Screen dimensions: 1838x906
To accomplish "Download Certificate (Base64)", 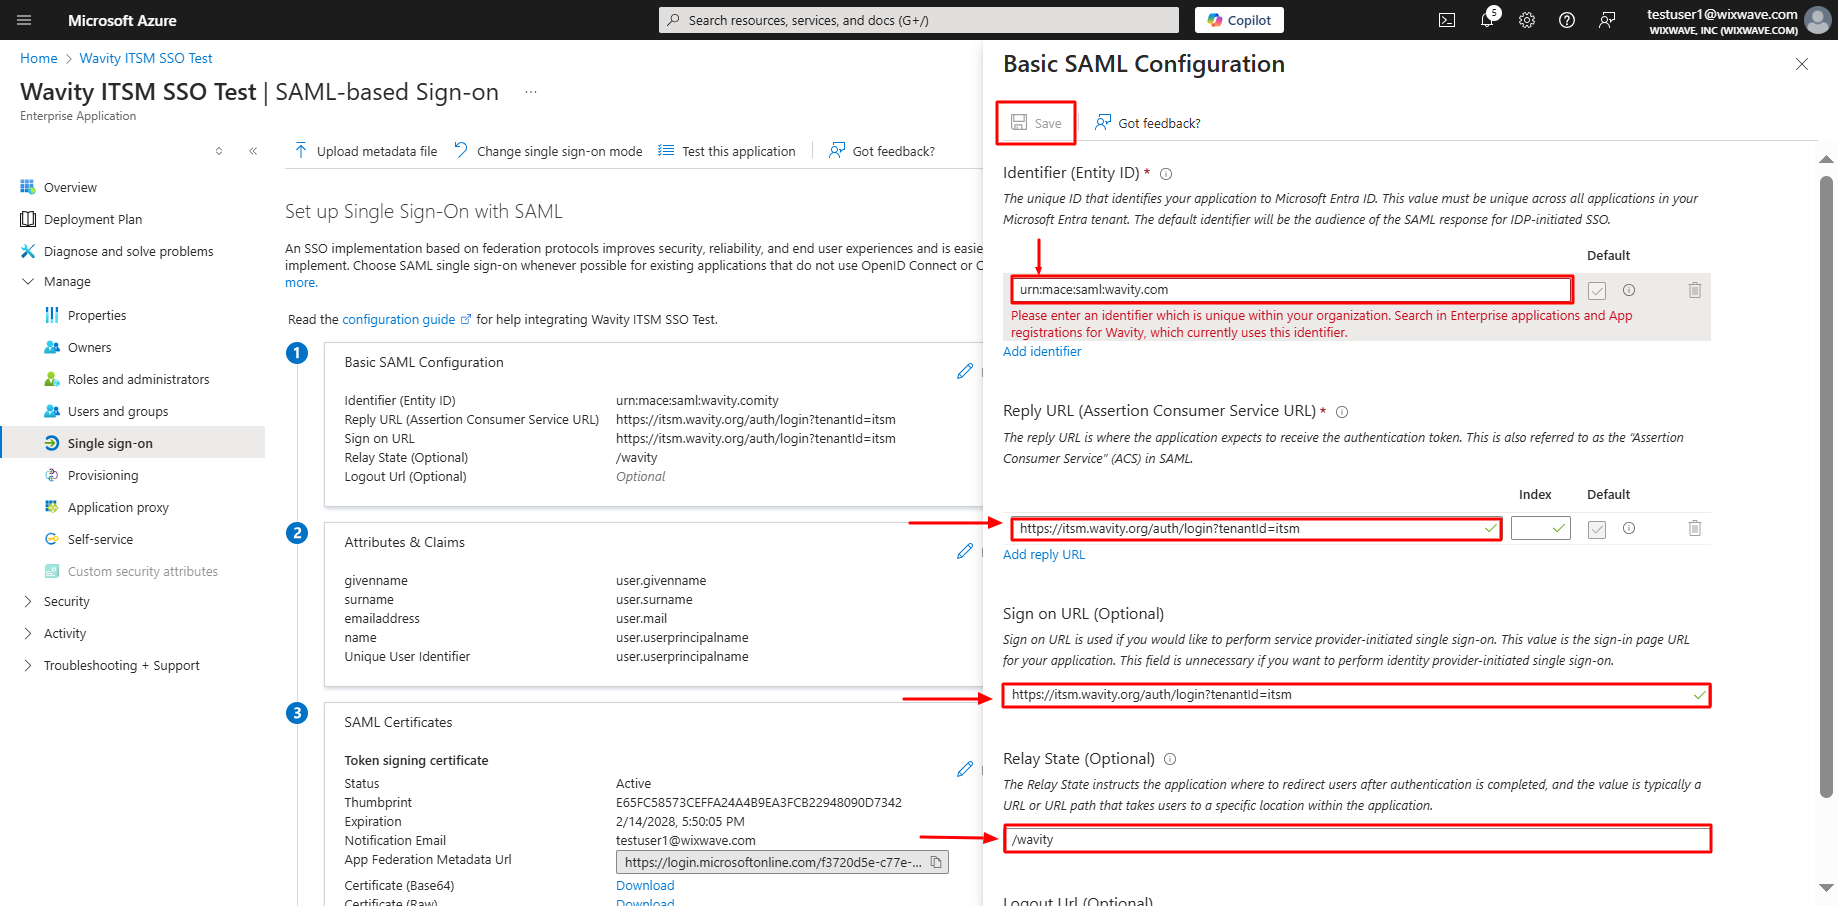I will [645, 885].
